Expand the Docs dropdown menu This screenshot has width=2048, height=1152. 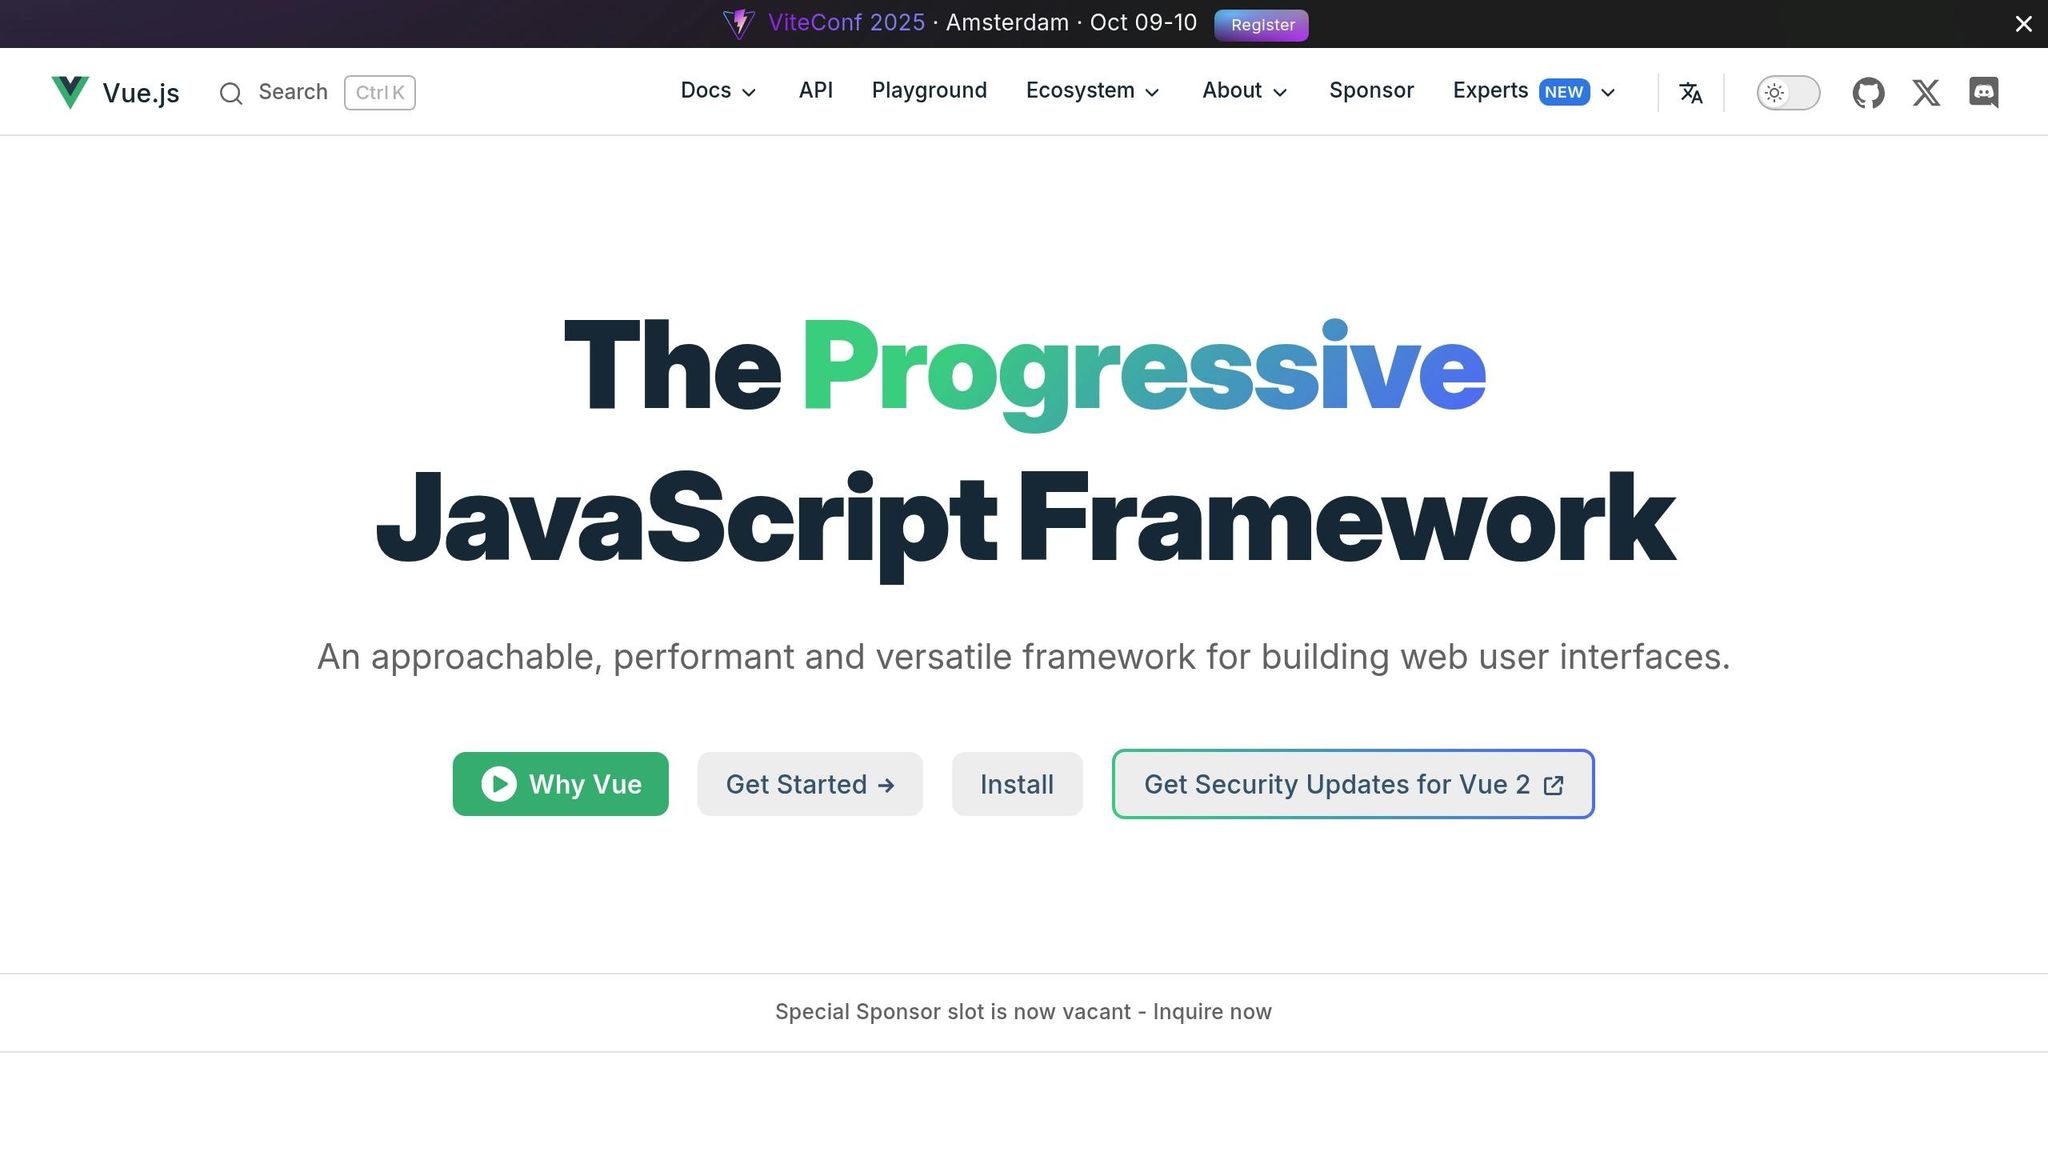(718, 91)
